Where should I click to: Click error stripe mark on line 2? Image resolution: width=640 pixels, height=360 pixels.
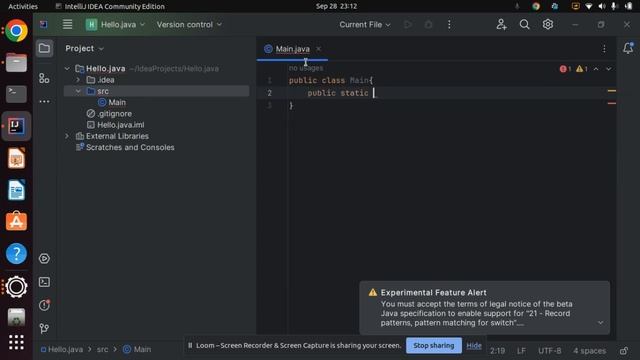click(x=611, y=91)
